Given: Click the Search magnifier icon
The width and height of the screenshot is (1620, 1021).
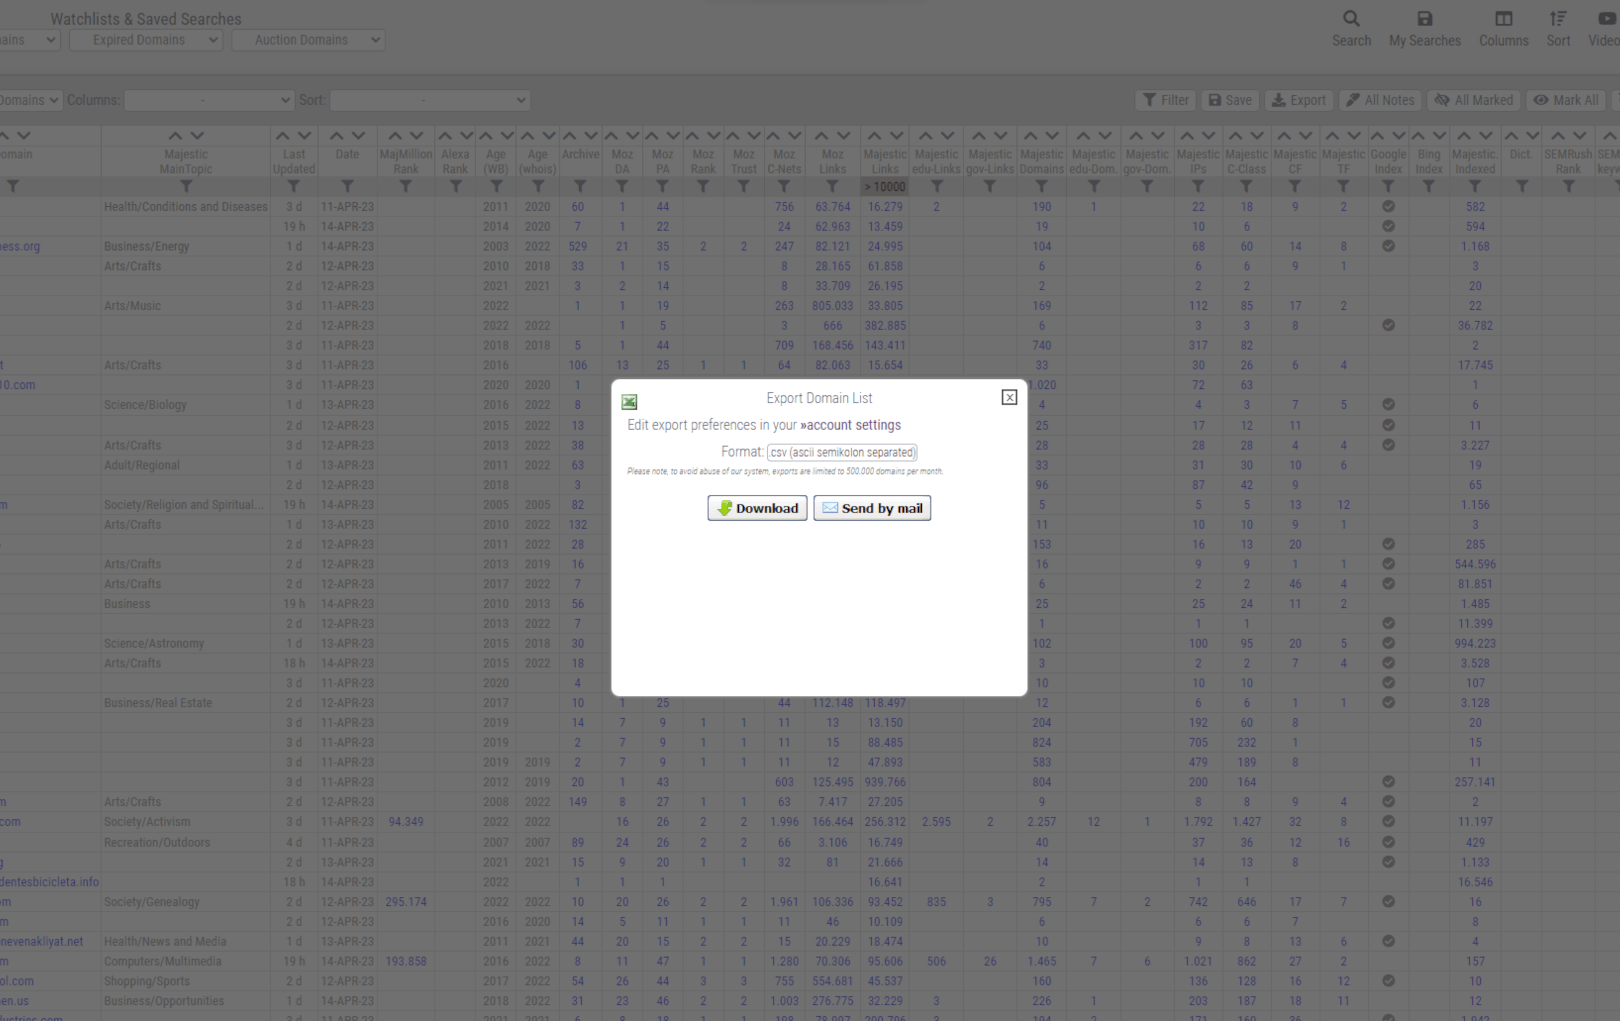Looking at the screenshot, I should 1351,26.
